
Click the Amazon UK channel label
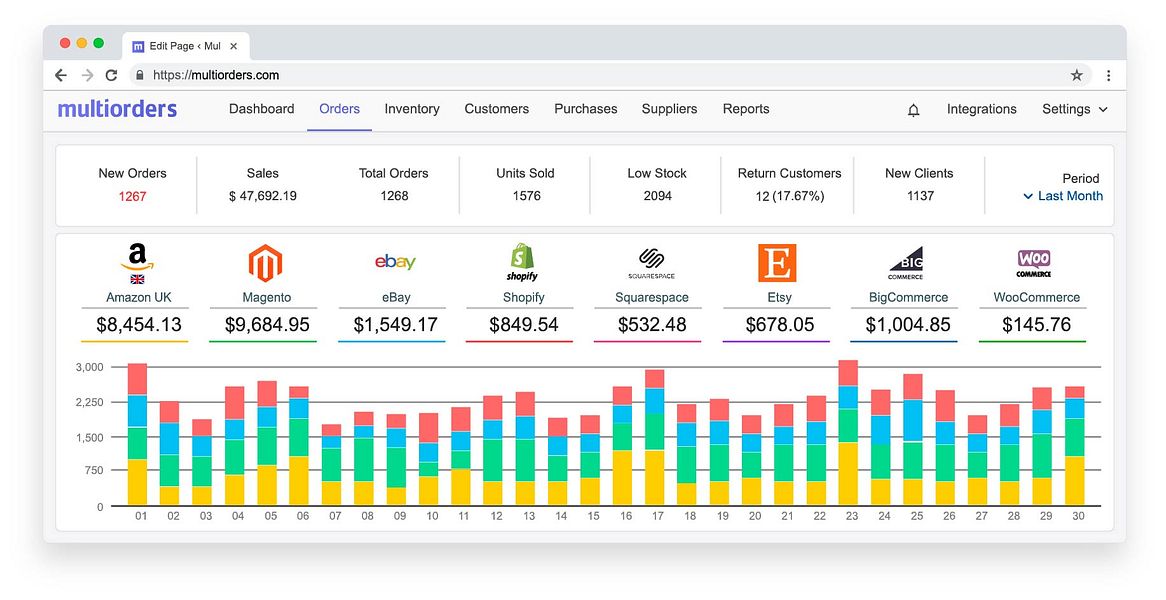click(x=138, y=297)
